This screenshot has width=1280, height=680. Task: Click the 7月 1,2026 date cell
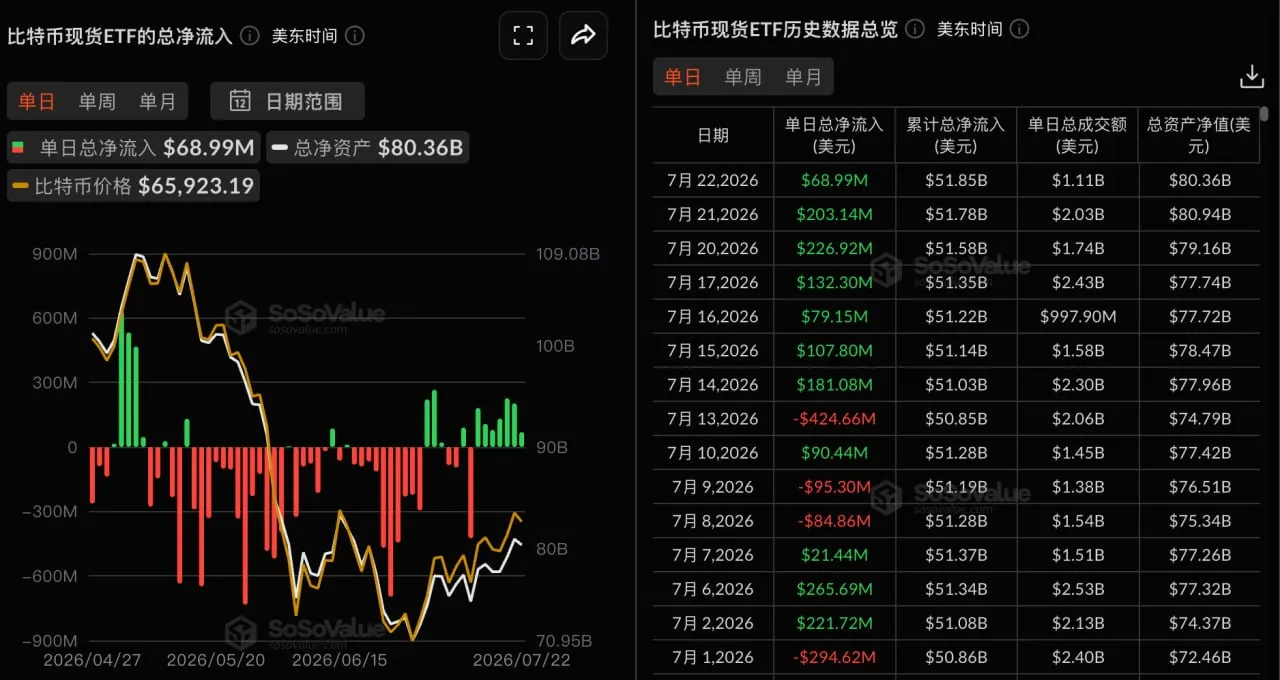point(713,657)
